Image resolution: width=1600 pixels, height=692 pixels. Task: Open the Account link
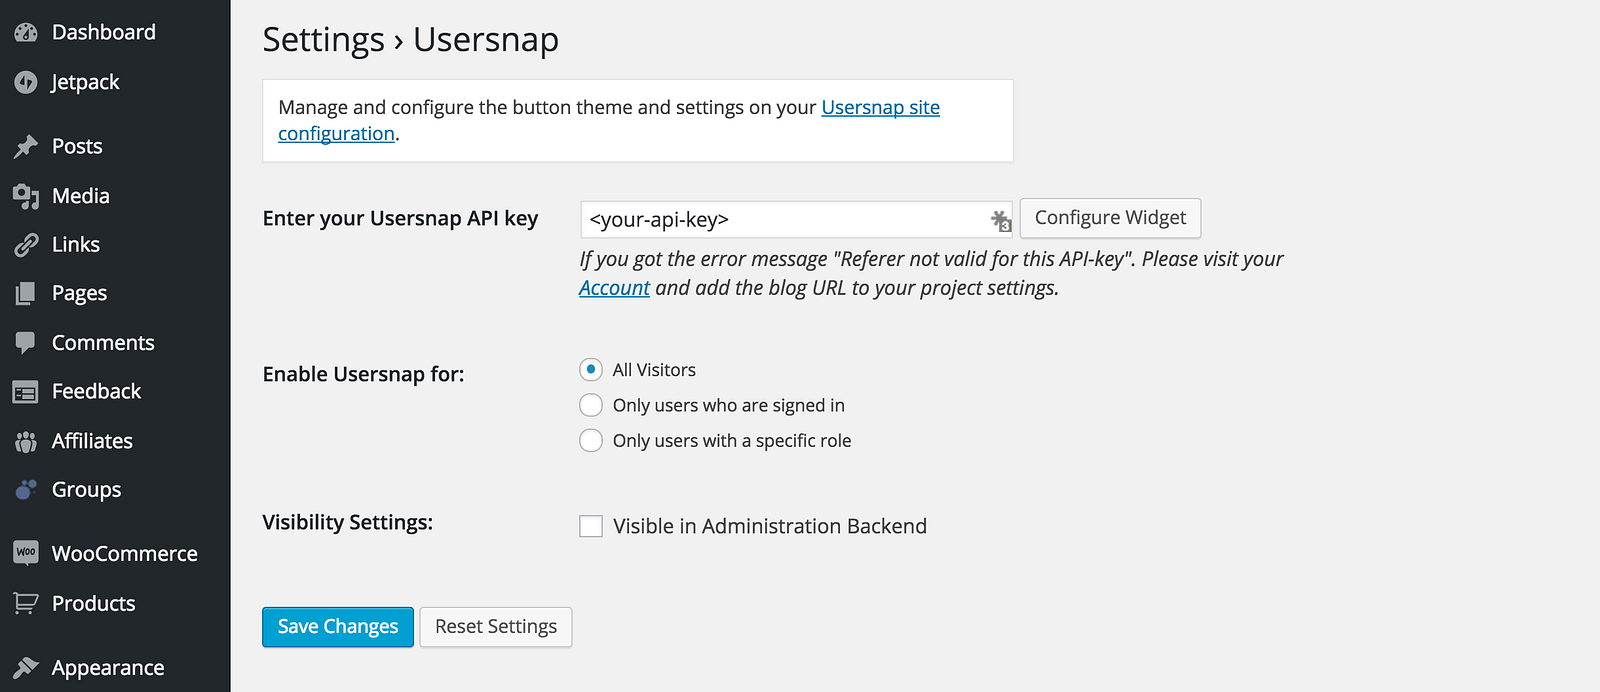pos(614,288)
